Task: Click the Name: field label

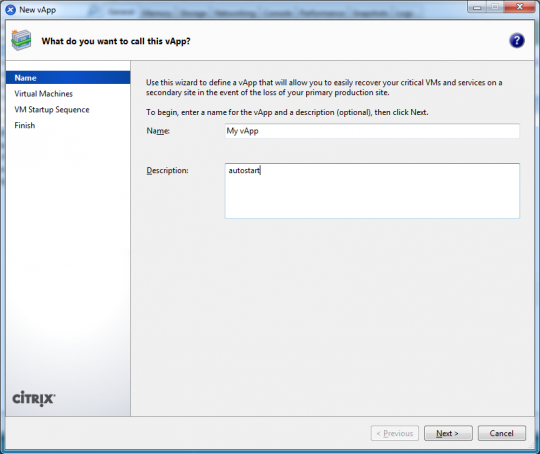Action: [x=158, y=131]
